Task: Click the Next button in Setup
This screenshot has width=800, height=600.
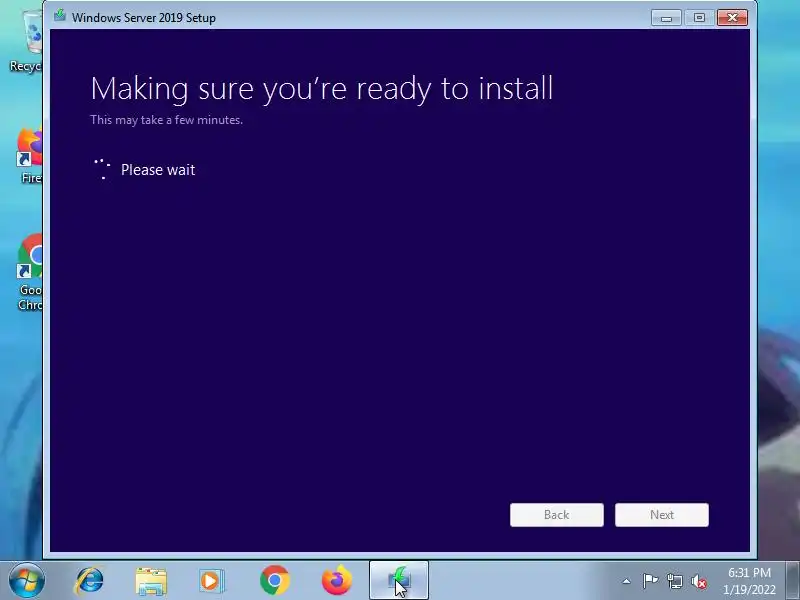Action: pos(662,515)
